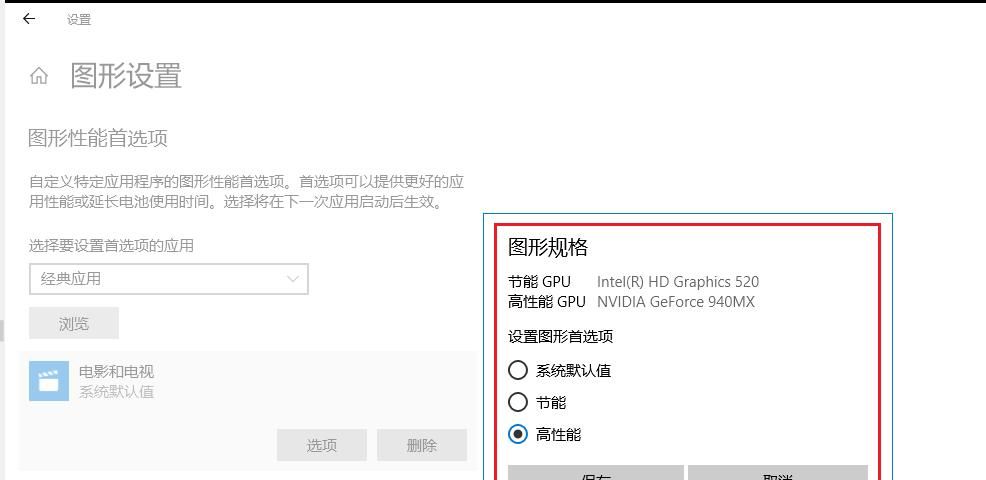Choose the 节能 radio option
This screenshot has width=986, height=480.
pyautogui.click(x=518, y=402)
